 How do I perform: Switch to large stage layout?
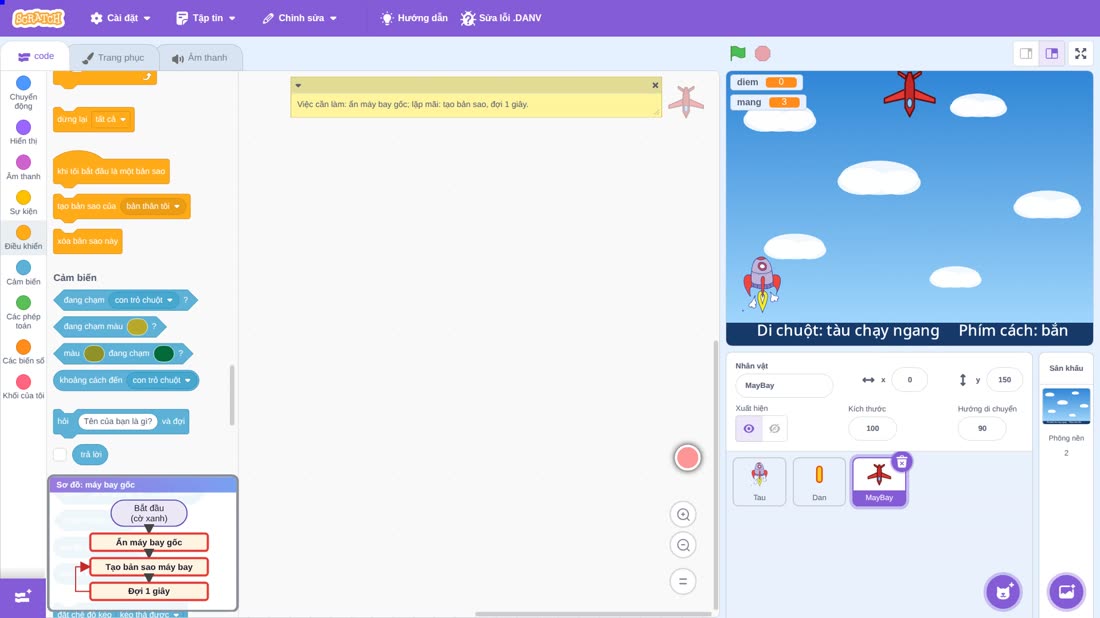coord(1052,53)
